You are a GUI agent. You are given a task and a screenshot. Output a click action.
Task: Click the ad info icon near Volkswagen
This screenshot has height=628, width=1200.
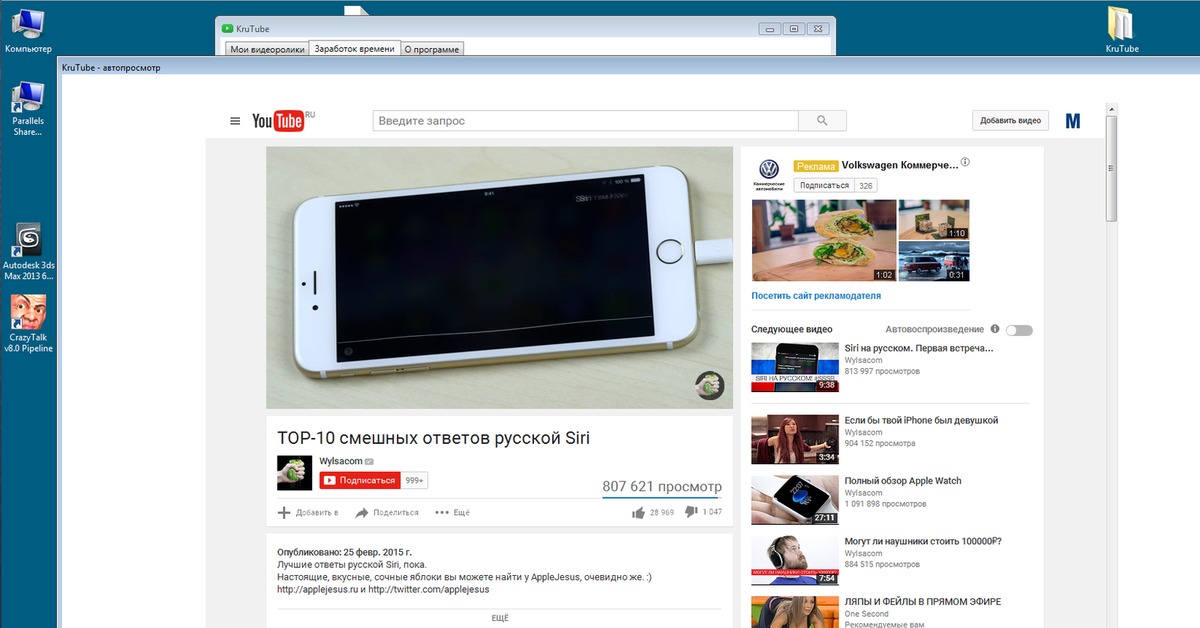(x=965, y=162)
